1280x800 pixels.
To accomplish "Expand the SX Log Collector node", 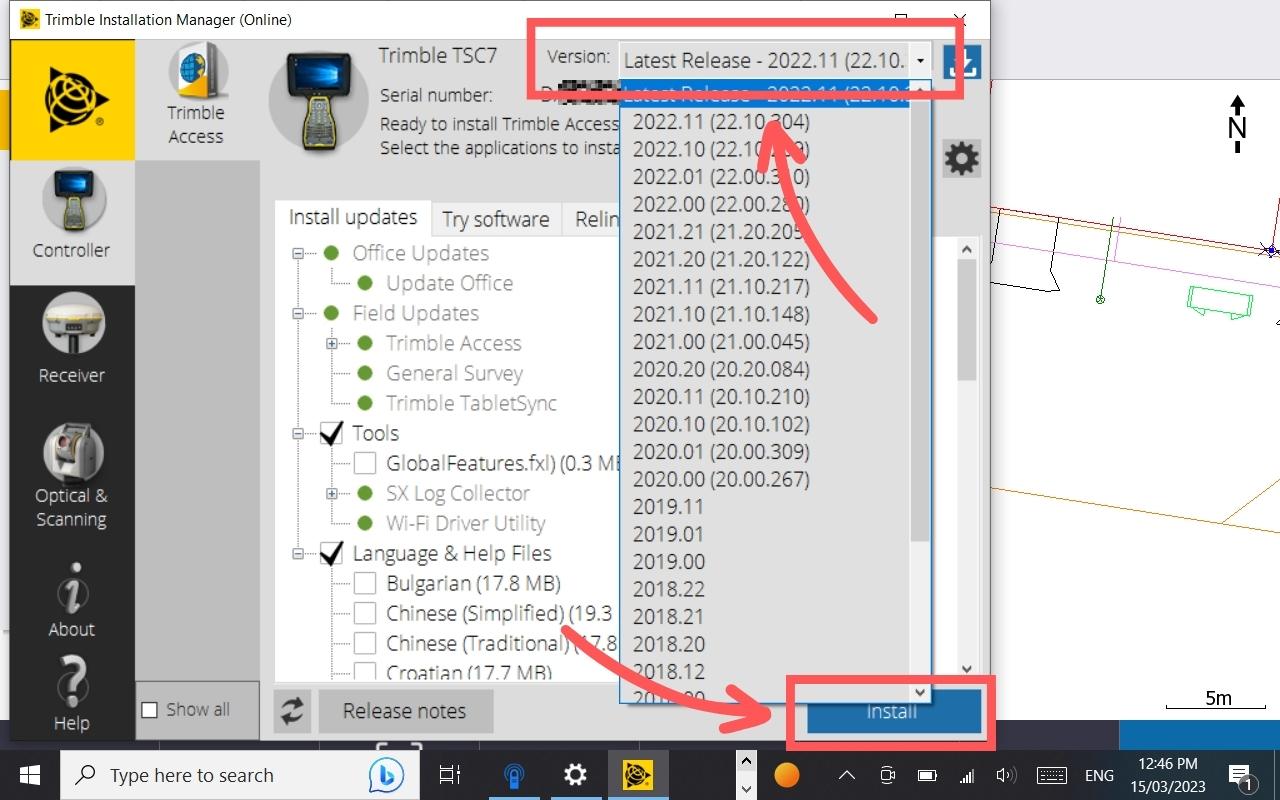I will pyautogui.click(x=332, y=494).
